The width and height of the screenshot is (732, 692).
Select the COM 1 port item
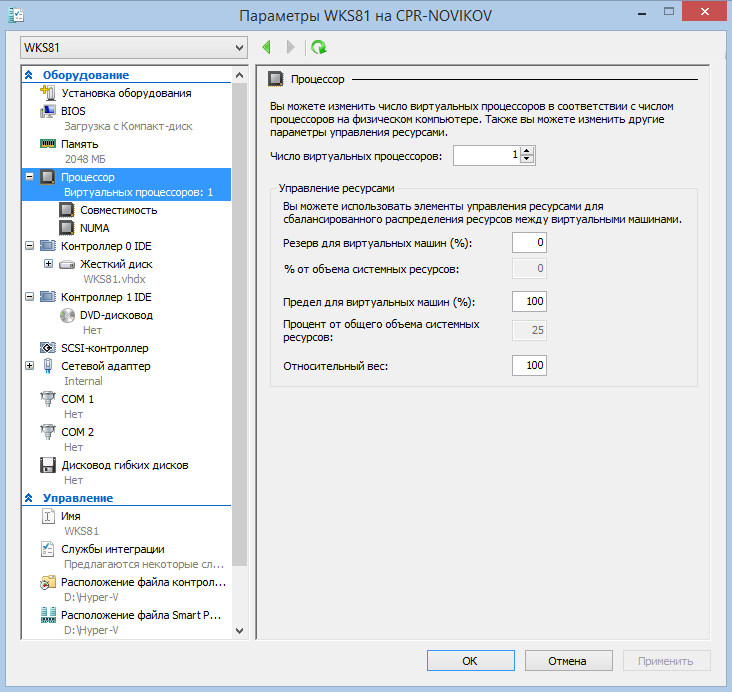[x=77, y=399]
